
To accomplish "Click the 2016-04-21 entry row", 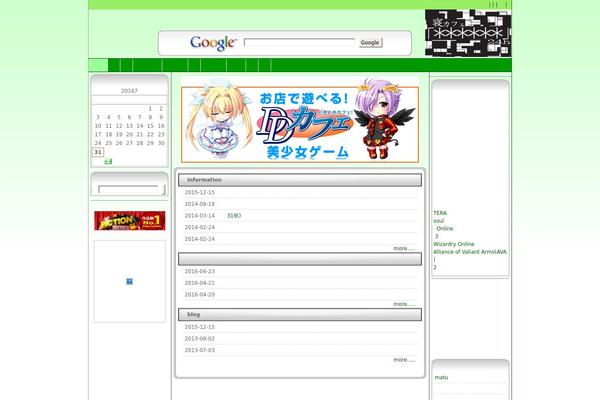I will pyautogui.click(x=300, y=283).
